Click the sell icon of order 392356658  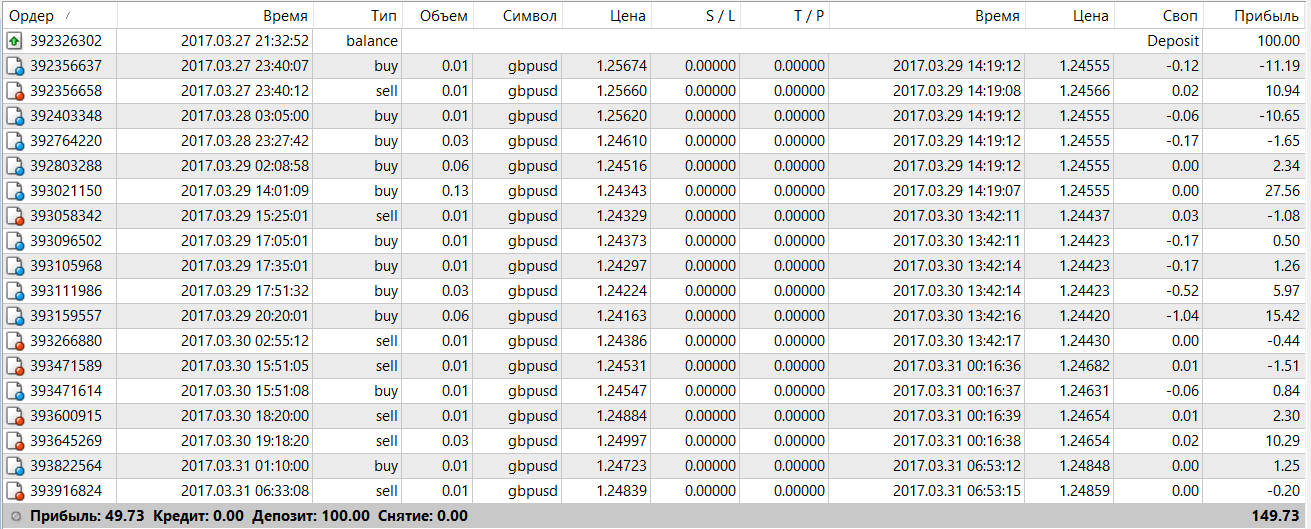(x=14, y=91)
